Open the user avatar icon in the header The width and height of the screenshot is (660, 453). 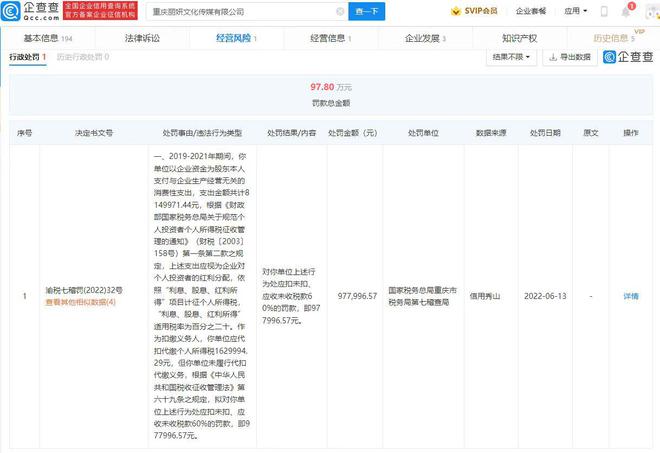pyautogui.click(x=636, y=12)
